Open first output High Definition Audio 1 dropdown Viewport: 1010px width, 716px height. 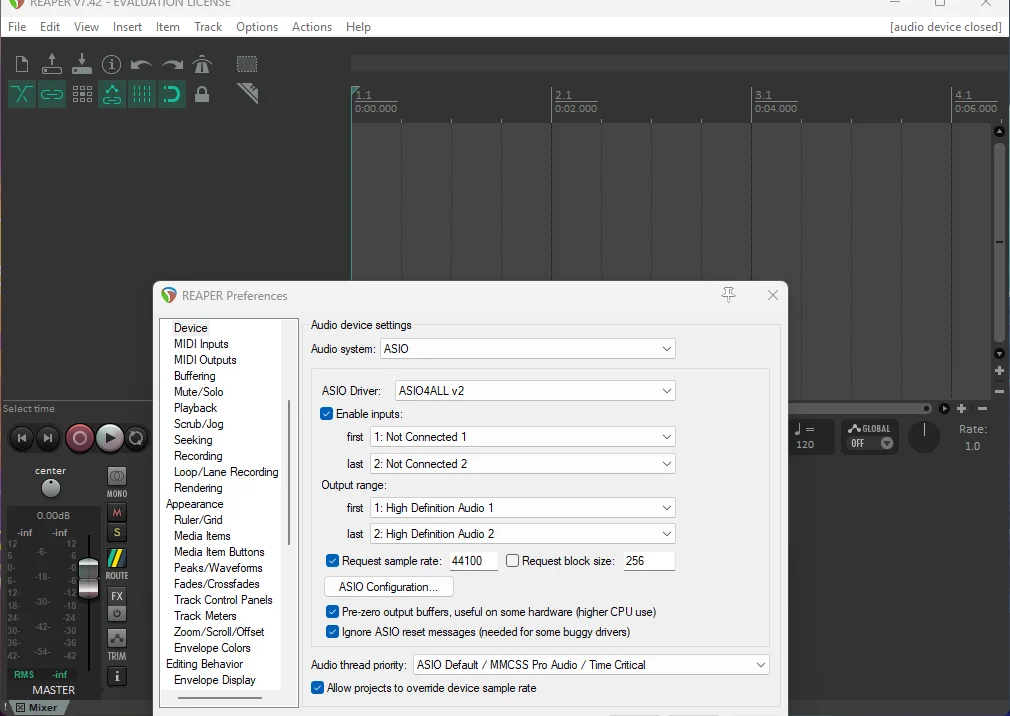(522, 508)
